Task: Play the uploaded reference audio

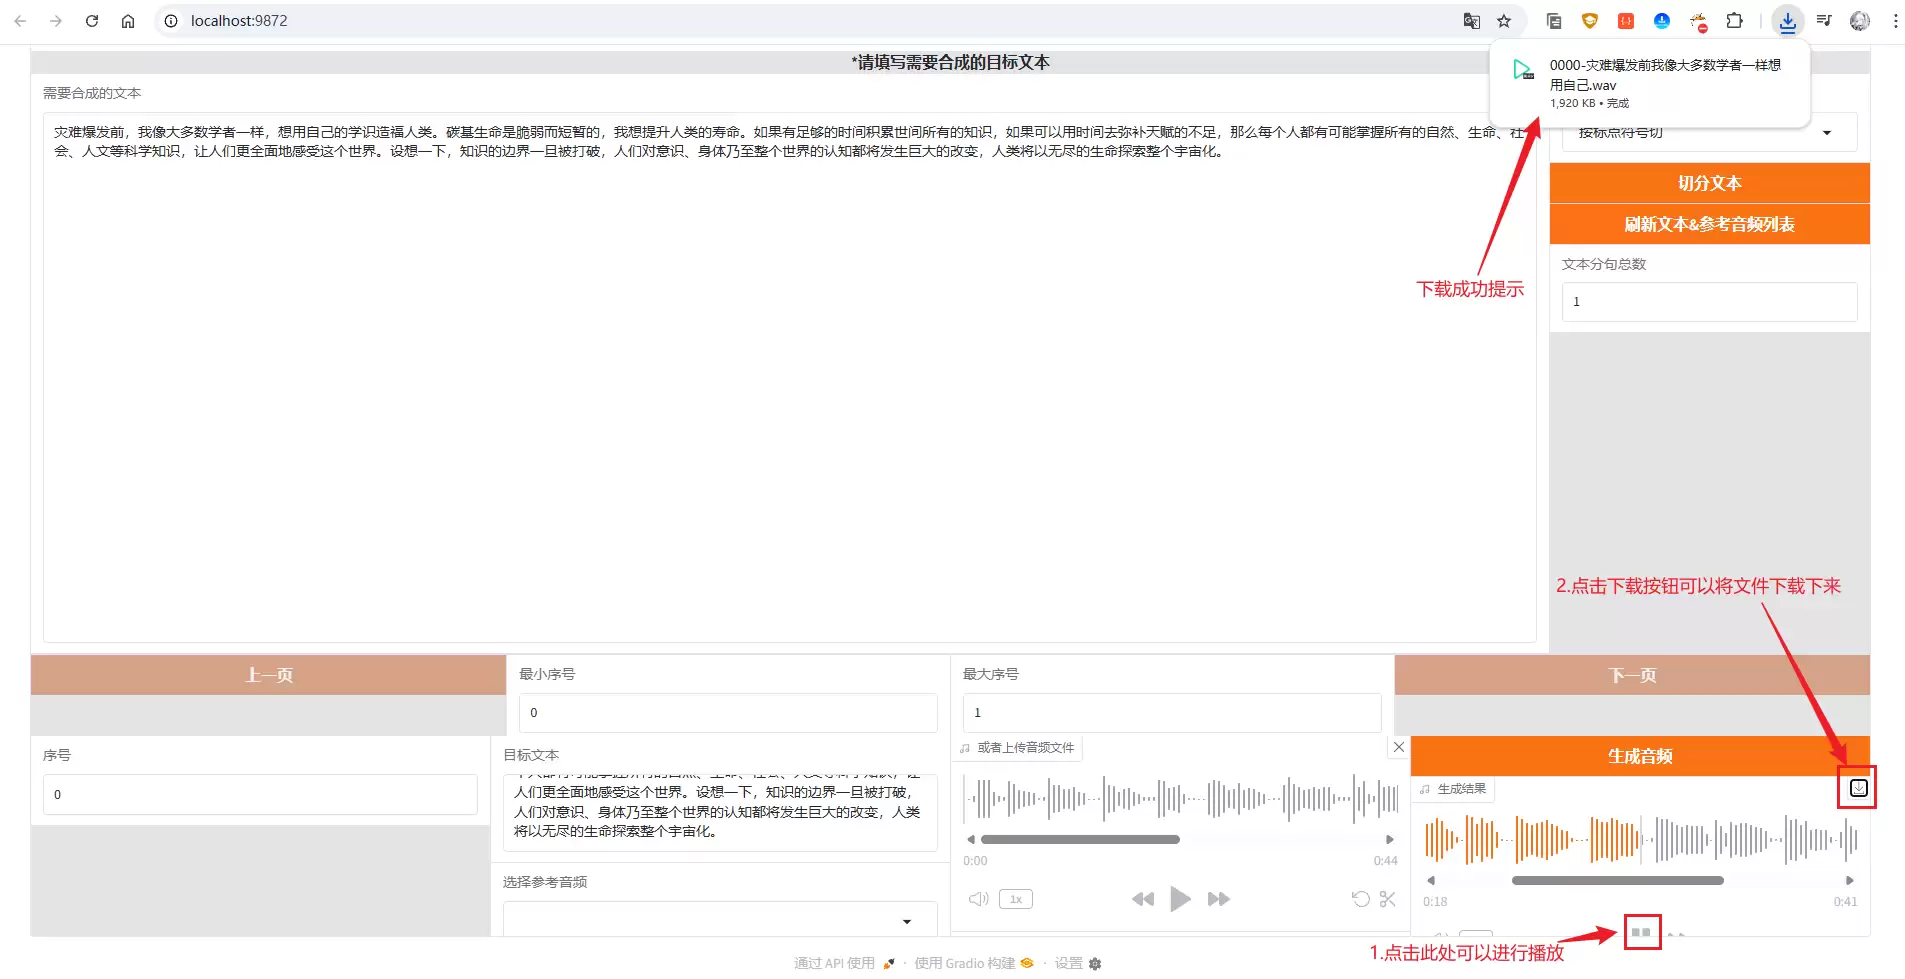Action: (x=1180, y=899)
